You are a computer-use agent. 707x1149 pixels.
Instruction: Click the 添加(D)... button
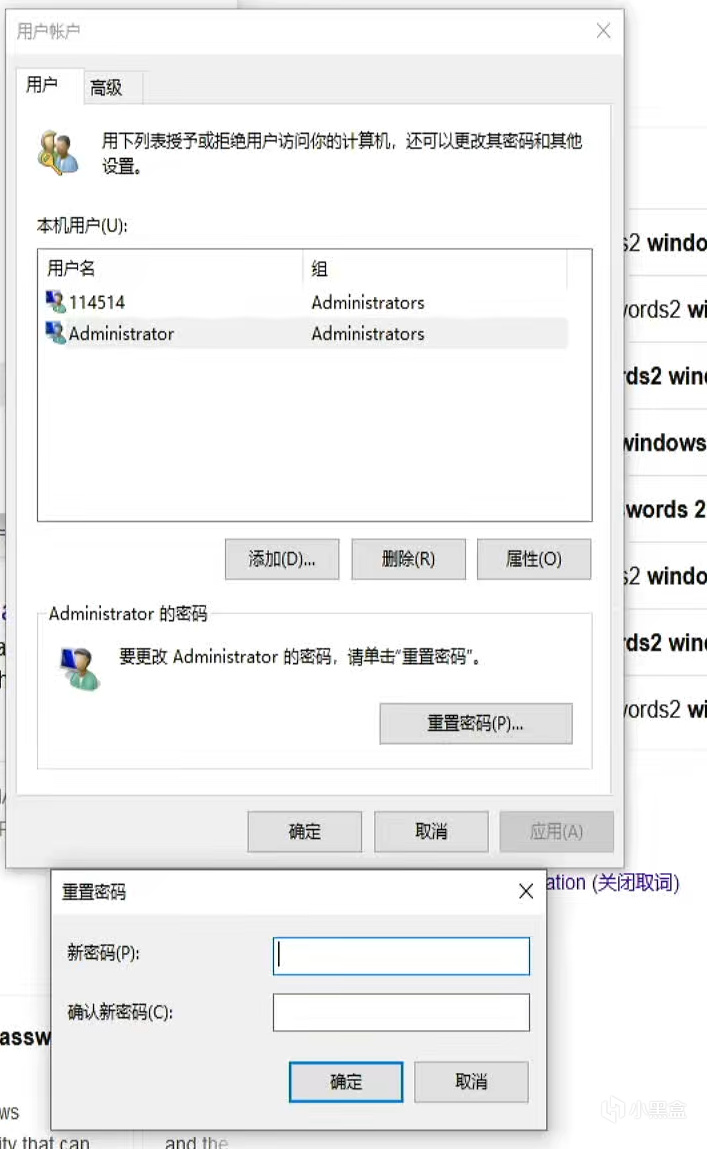tap(282, 559)
